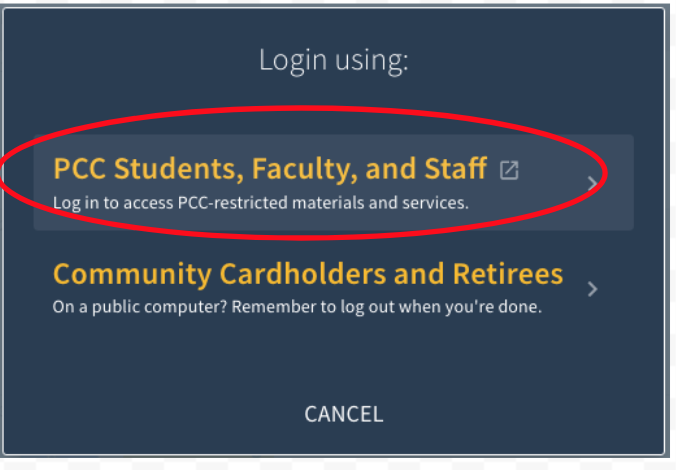The width and height of the screenshot is (676, 470).
Task: Click 'Log in to access PCC-restricted materials' text
Action: click(x=260, y=202)
